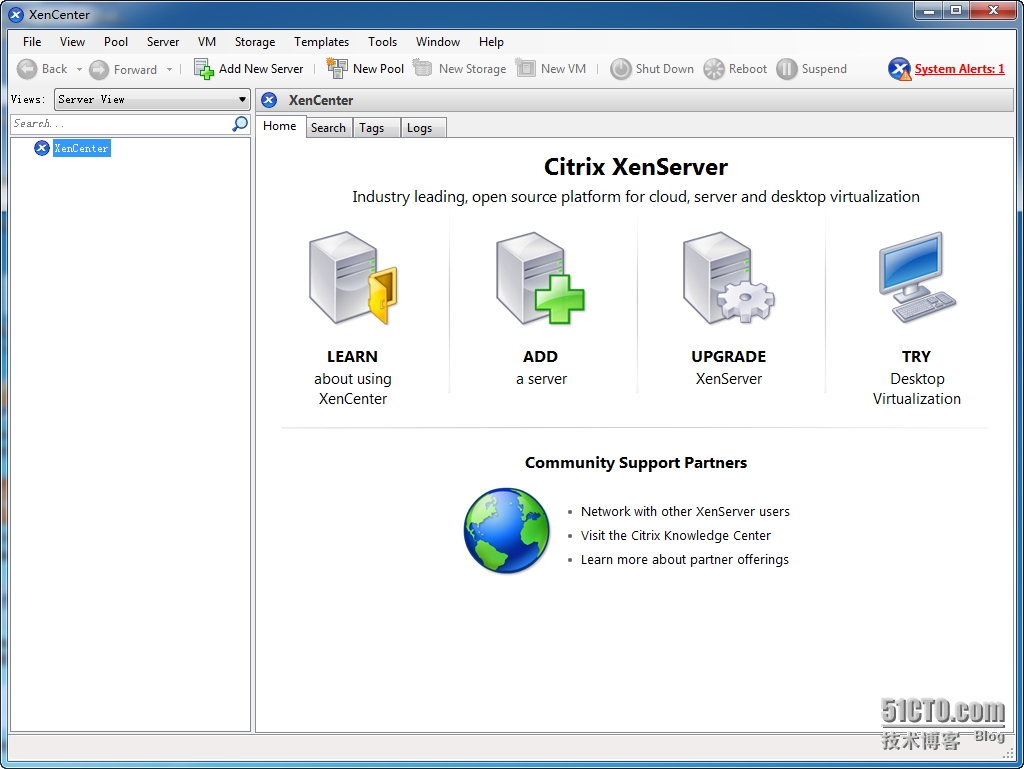Click Visit the Citrix Knowledge Center
The width and height of the screenshot is (1024, 769).
point(675,535)
